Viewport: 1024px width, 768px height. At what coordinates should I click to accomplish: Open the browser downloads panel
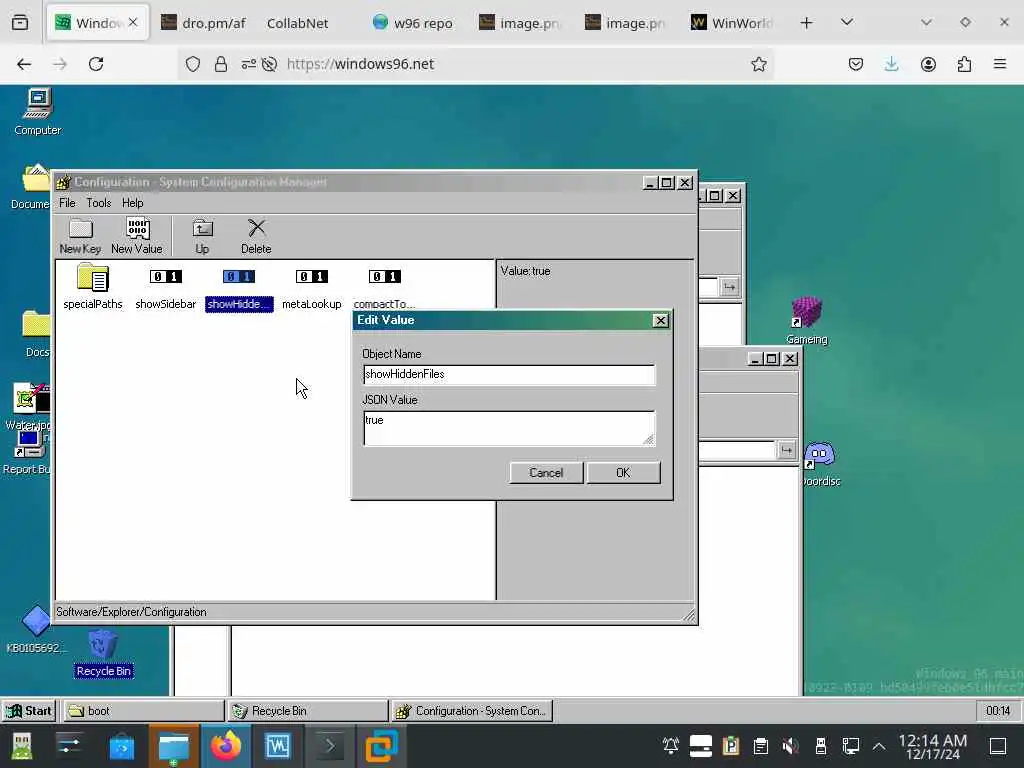(x=891, y=64)
